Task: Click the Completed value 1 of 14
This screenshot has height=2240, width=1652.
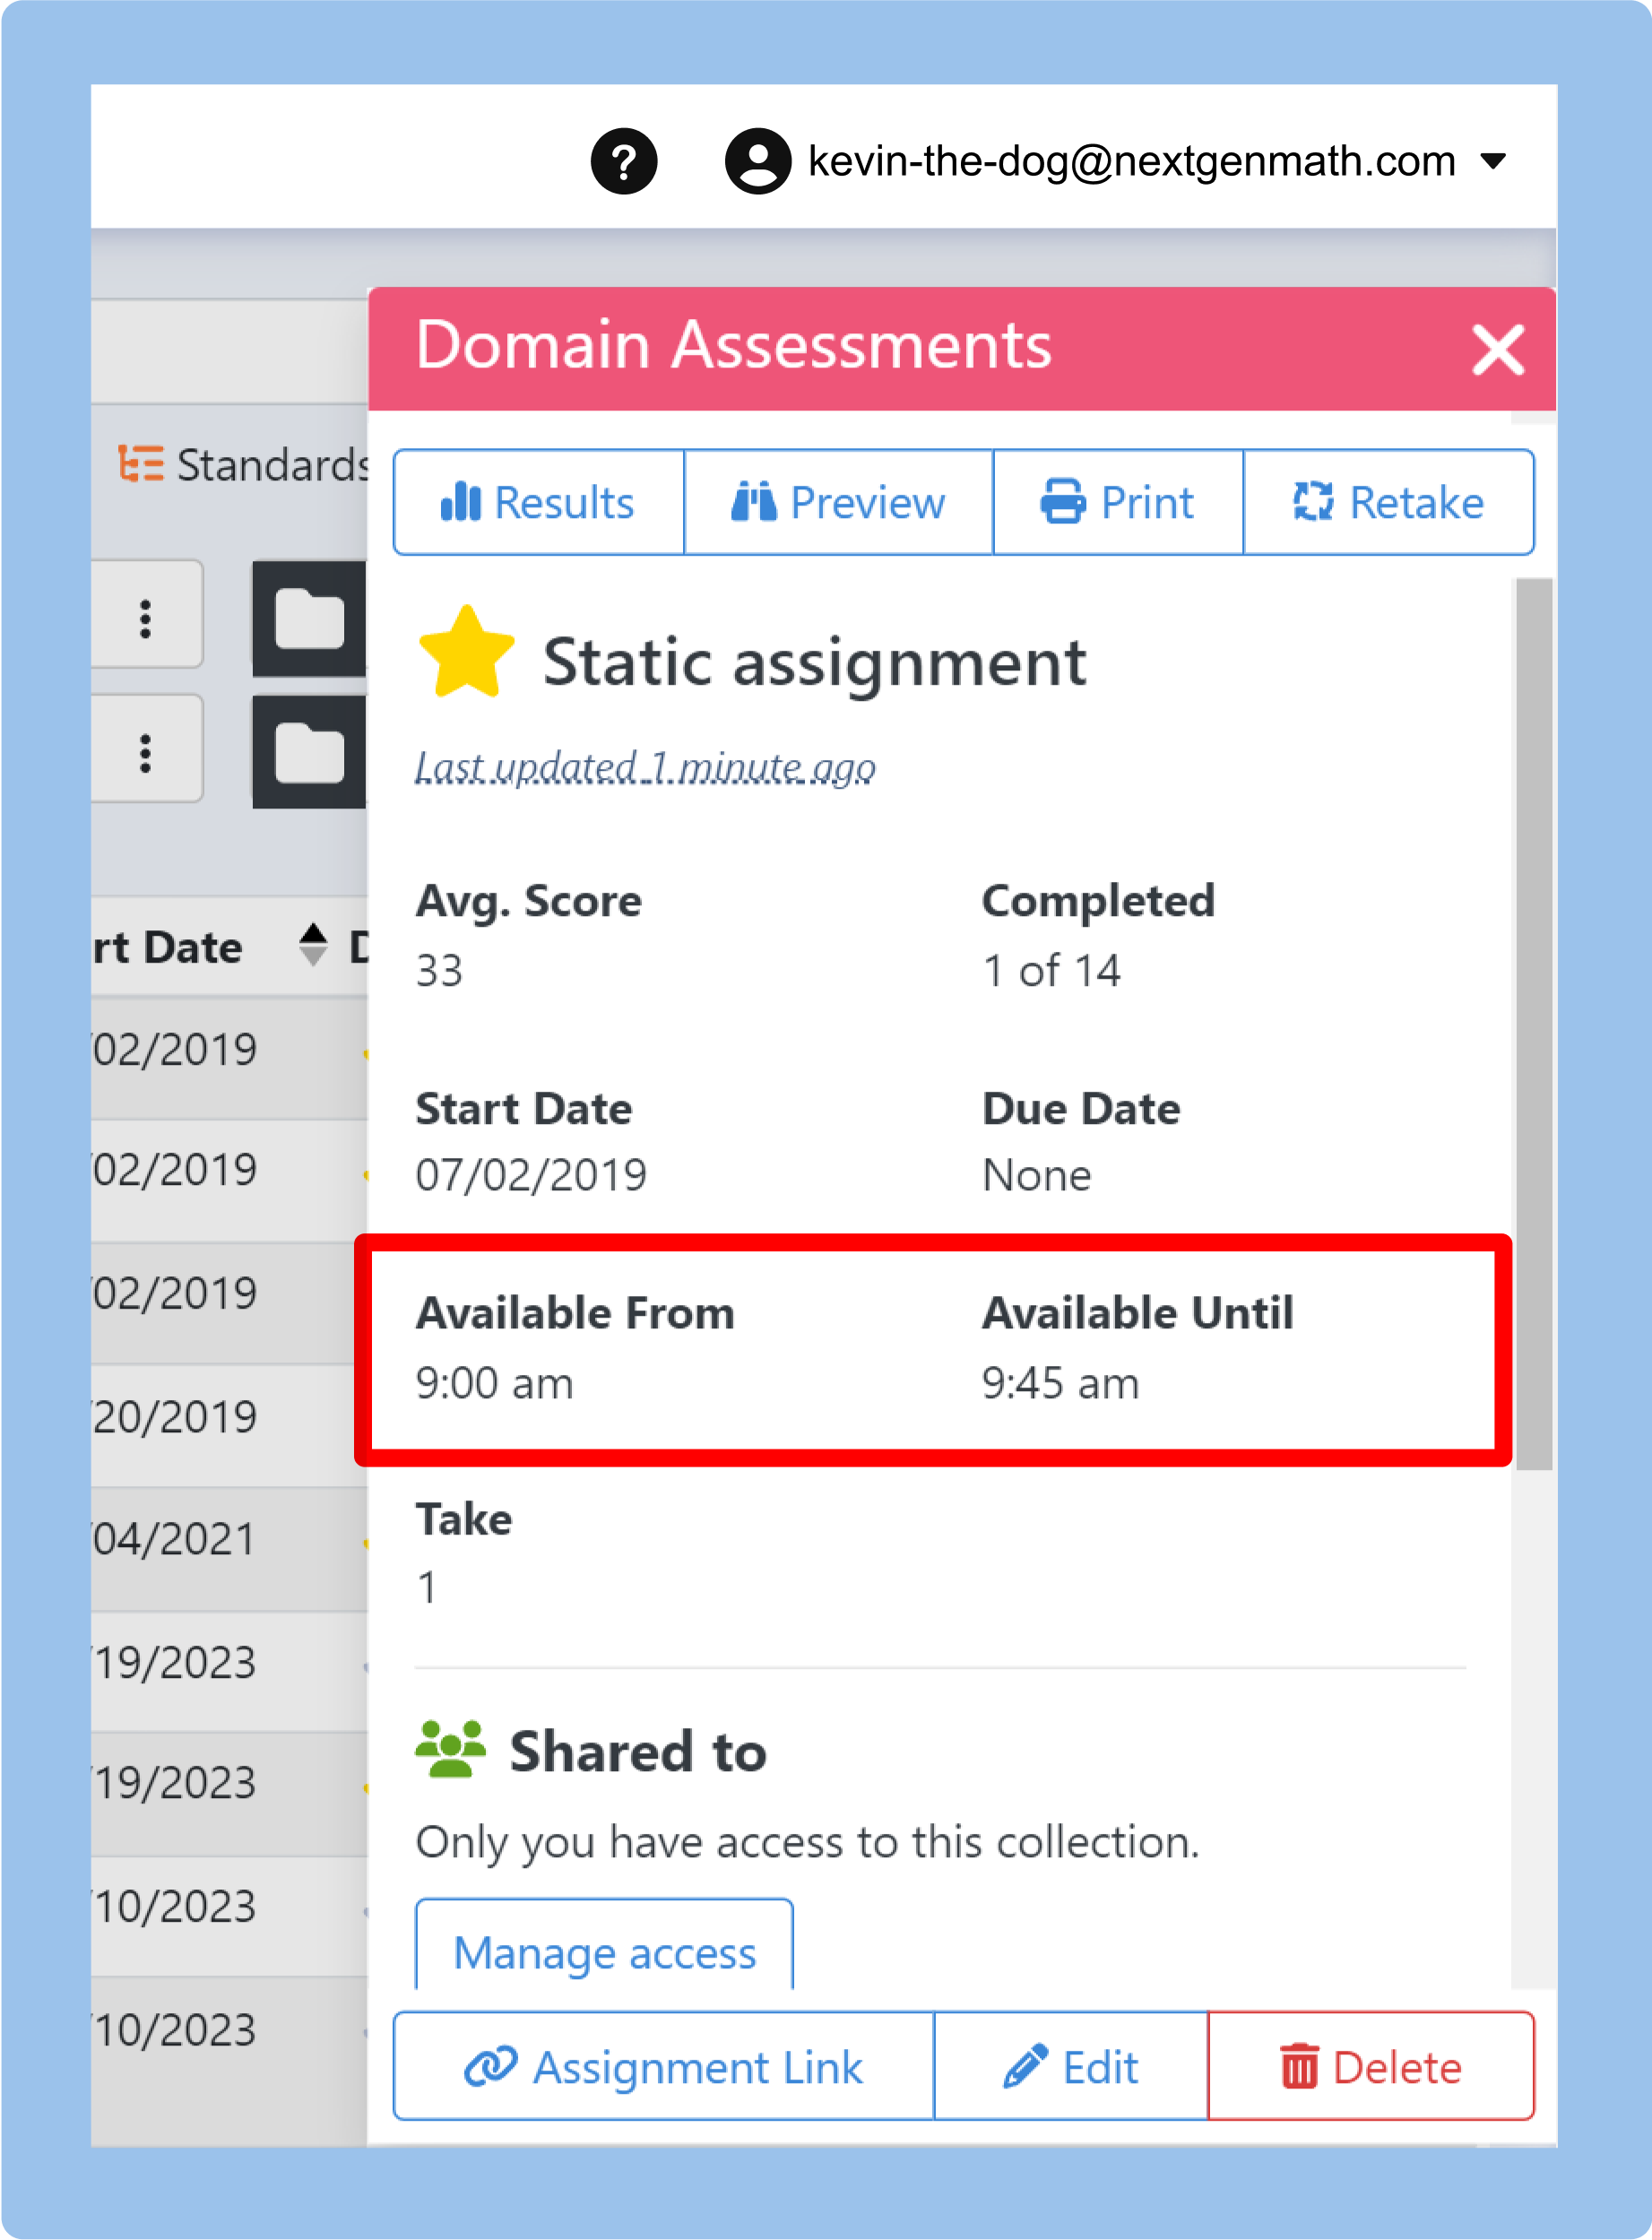Action: (1051, 970)
